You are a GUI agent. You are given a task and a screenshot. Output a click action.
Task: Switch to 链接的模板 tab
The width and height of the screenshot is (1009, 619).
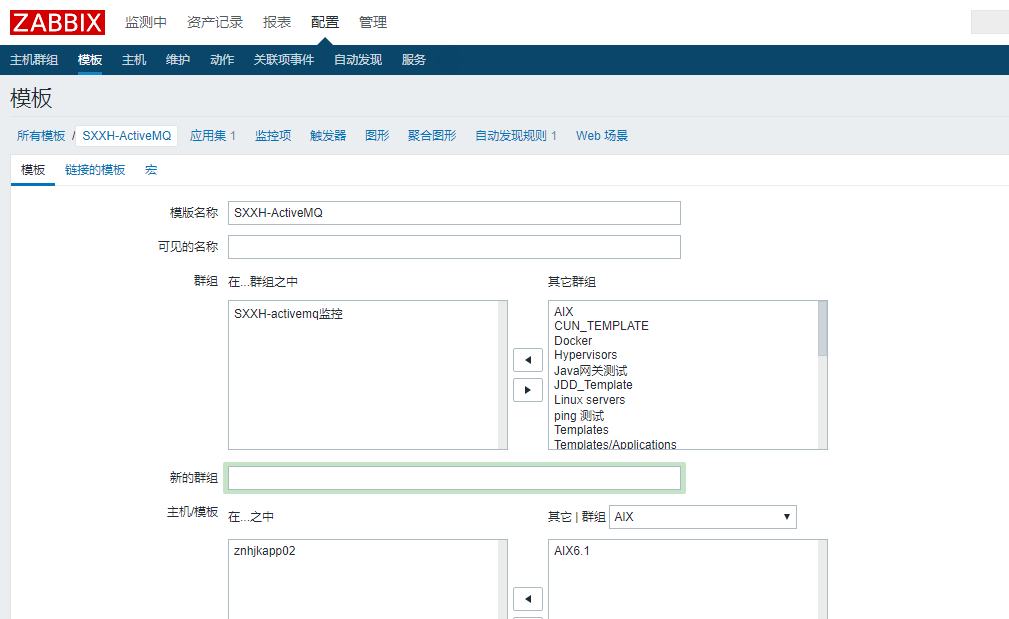(x=95, y=170)
